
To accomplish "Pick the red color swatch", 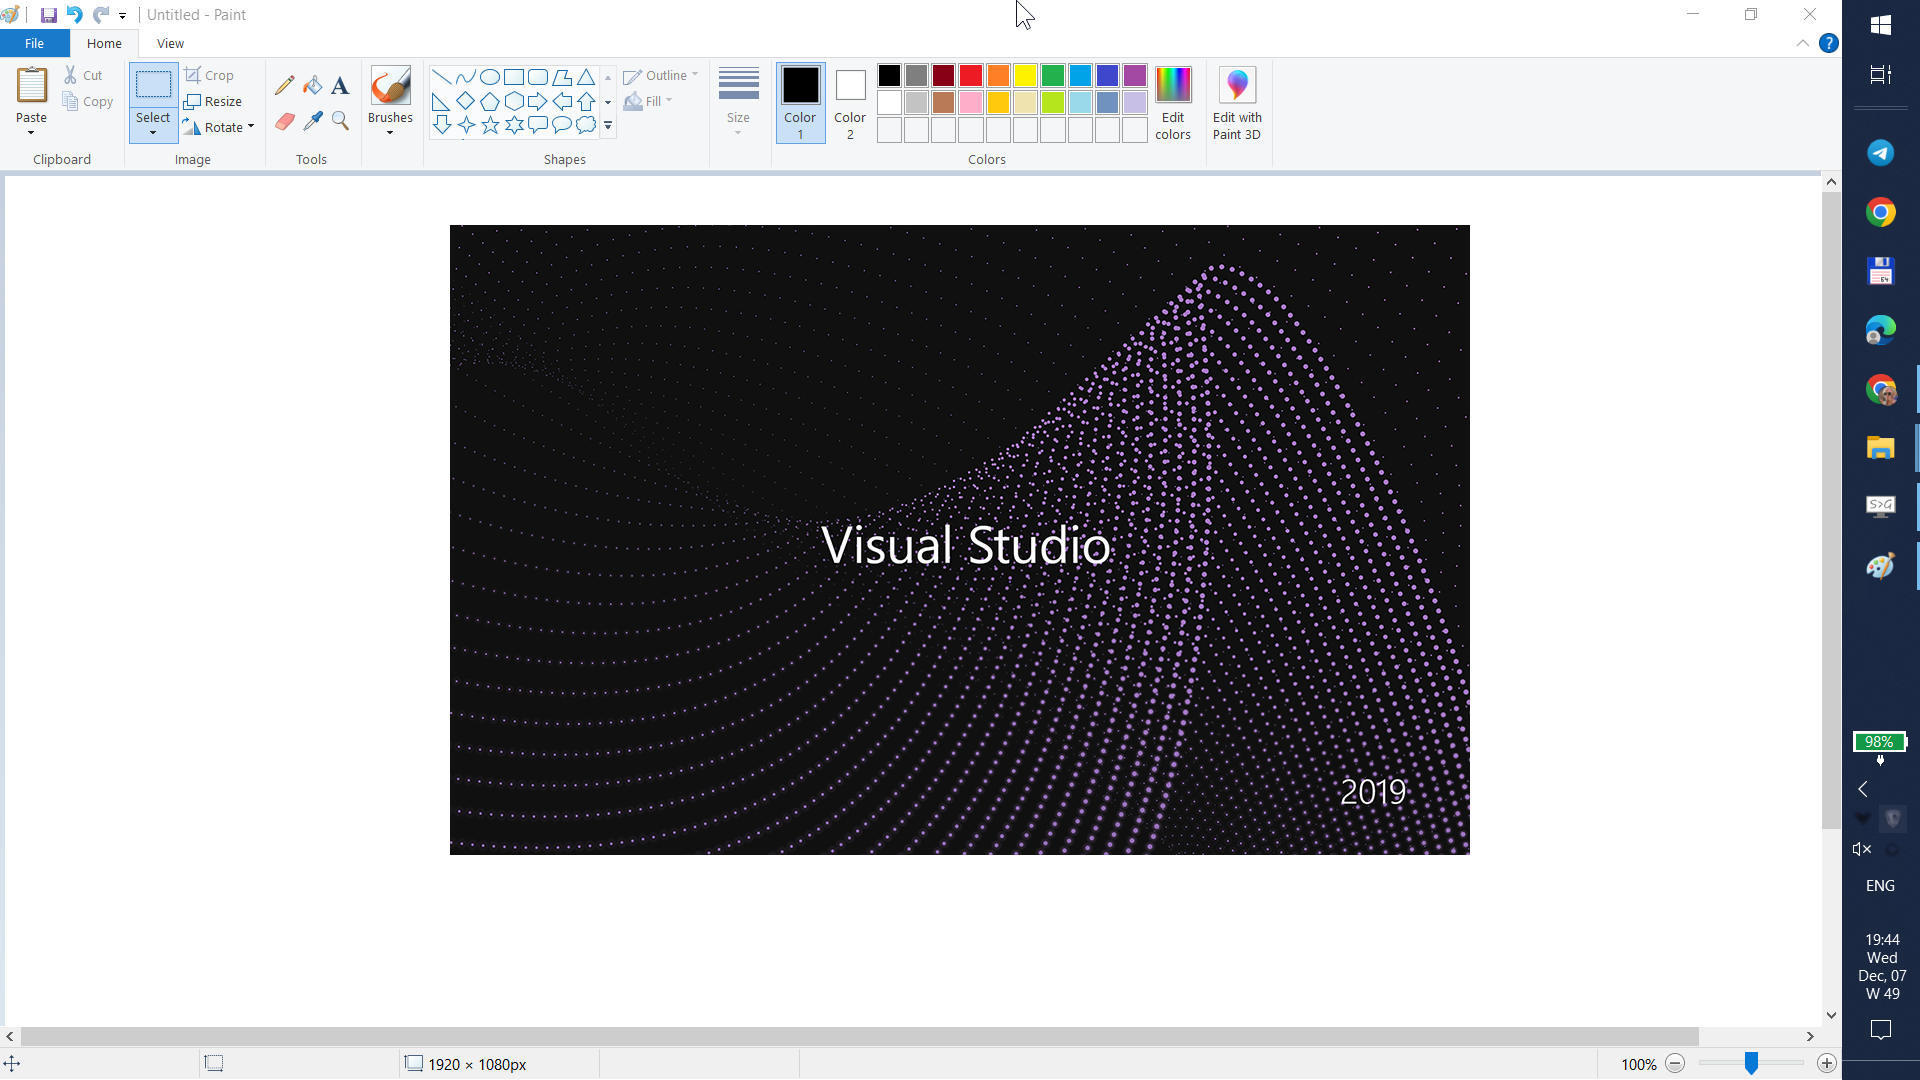I will [x=971, y=76].
